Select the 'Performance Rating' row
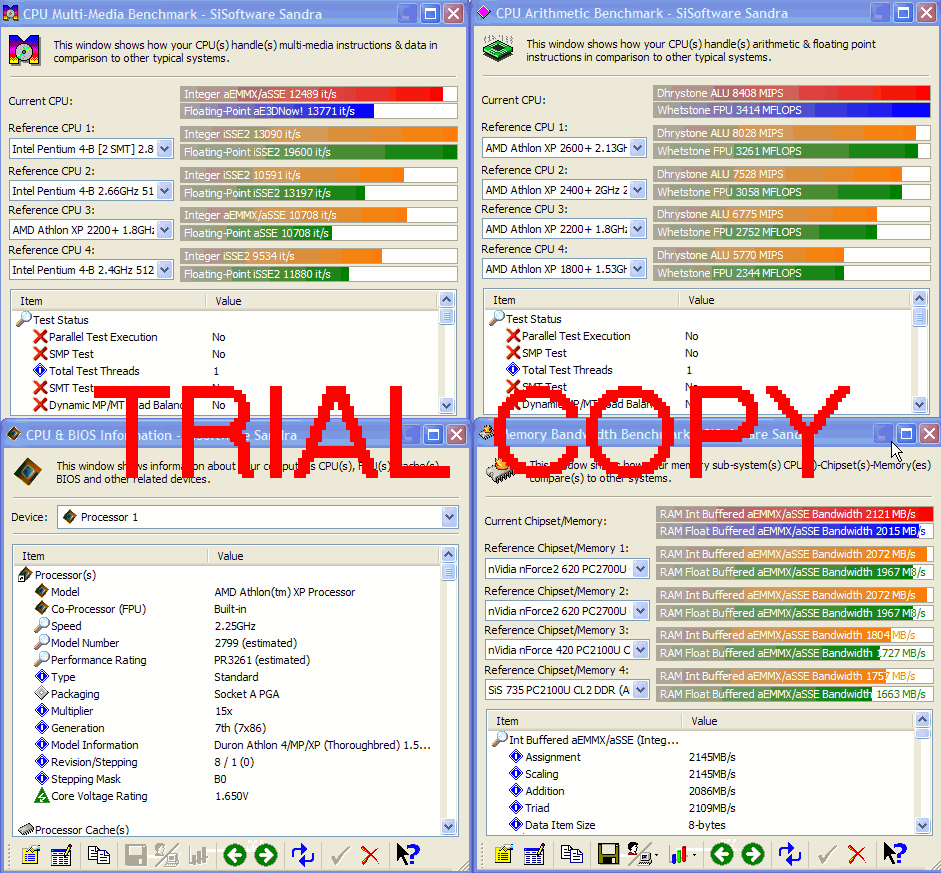The width and height of the screenshot is (941, 873). 227,660
